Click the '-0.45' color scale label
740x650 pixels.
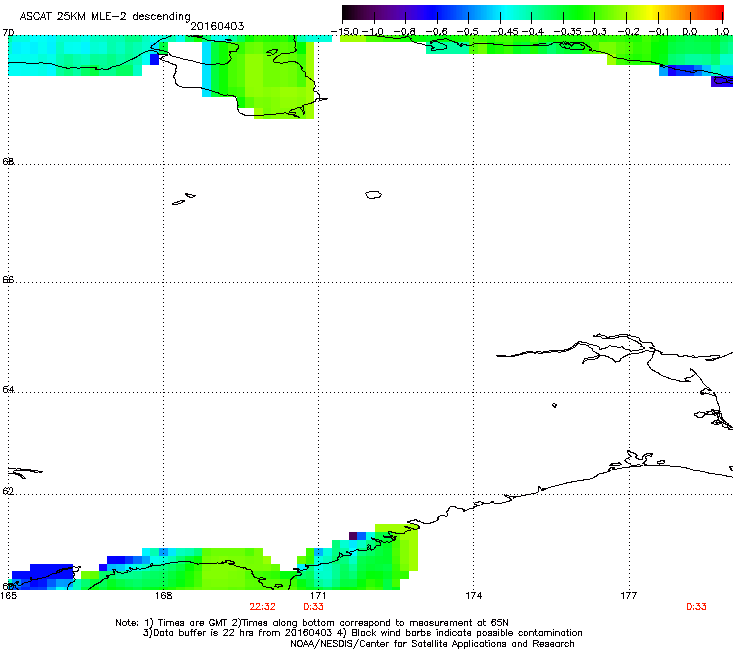(x=504, y=32)
